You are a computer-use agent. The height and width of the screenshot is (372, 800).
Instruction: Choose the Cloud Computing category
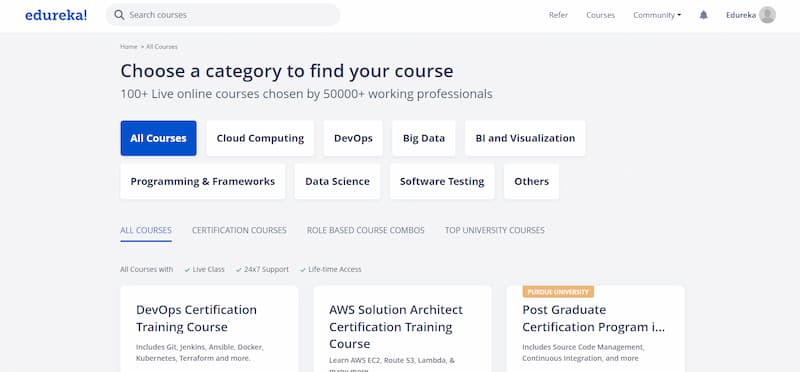point(260,138)
